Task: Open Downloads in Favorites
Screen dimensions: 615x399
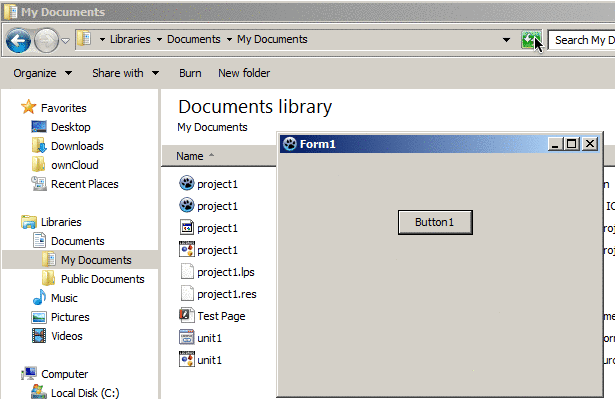Action: point(77,146)
